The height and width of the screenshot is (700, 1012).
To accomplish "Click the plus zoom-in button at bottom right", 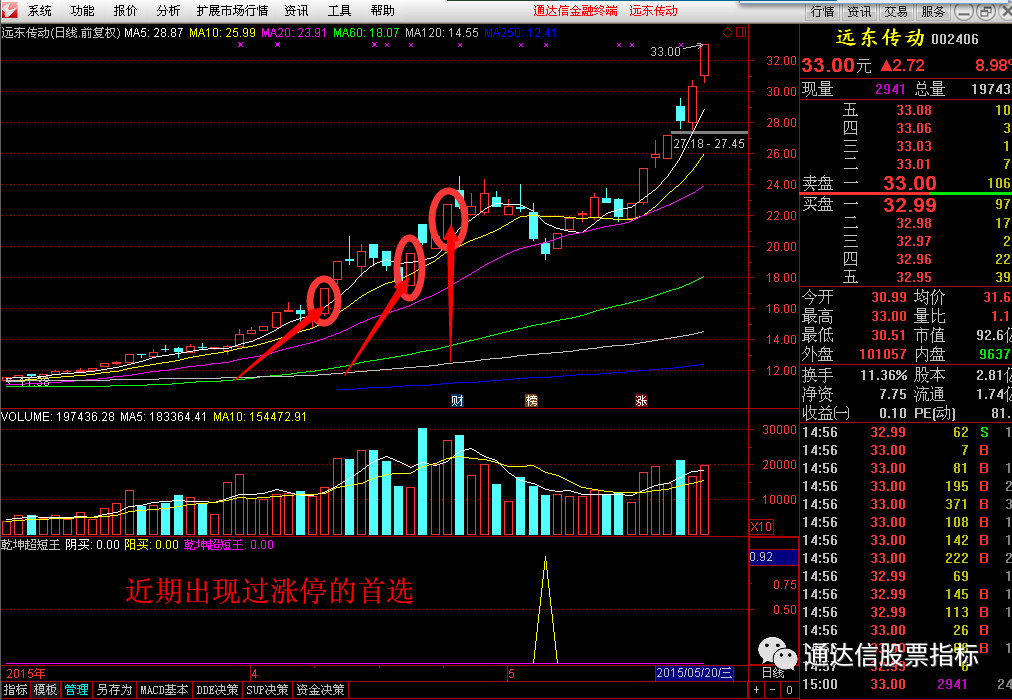I will coord(757,690).
